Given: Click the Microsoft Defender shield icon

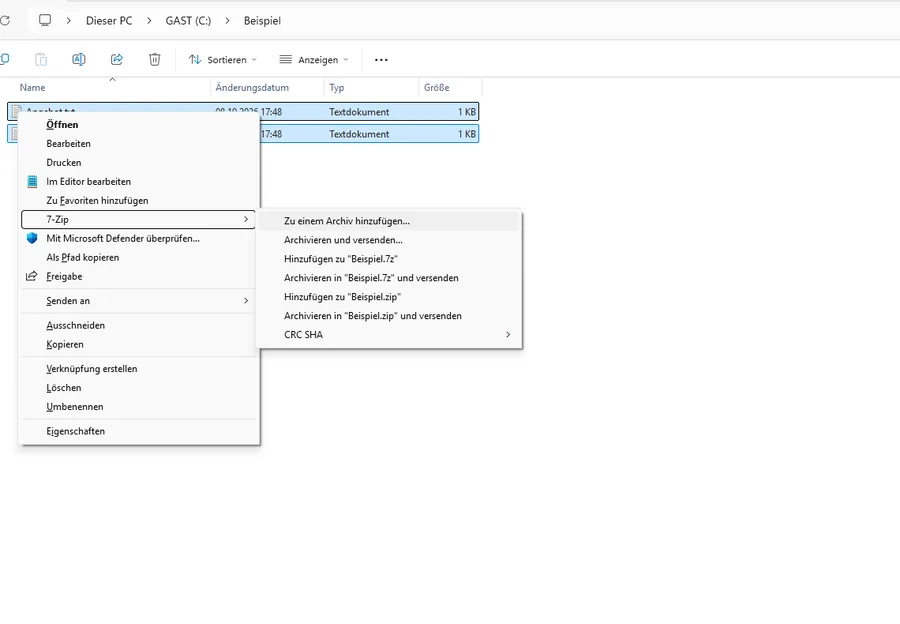Looking at the screenshot, I should pyautogui.click(x=32, y=238).
